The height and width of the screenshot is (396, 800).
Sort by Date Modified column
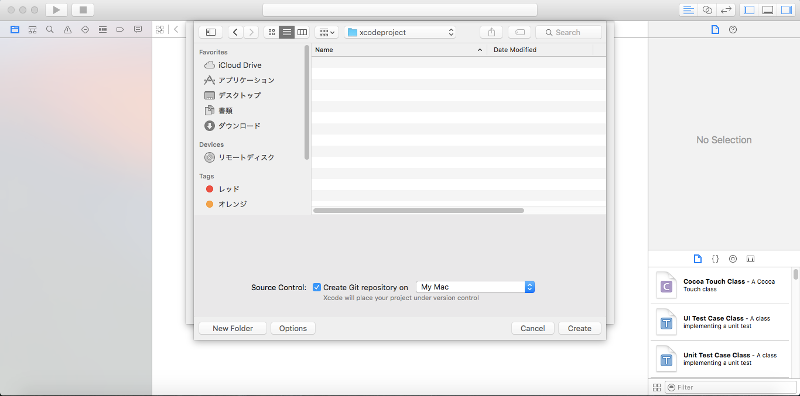[540, 50]
